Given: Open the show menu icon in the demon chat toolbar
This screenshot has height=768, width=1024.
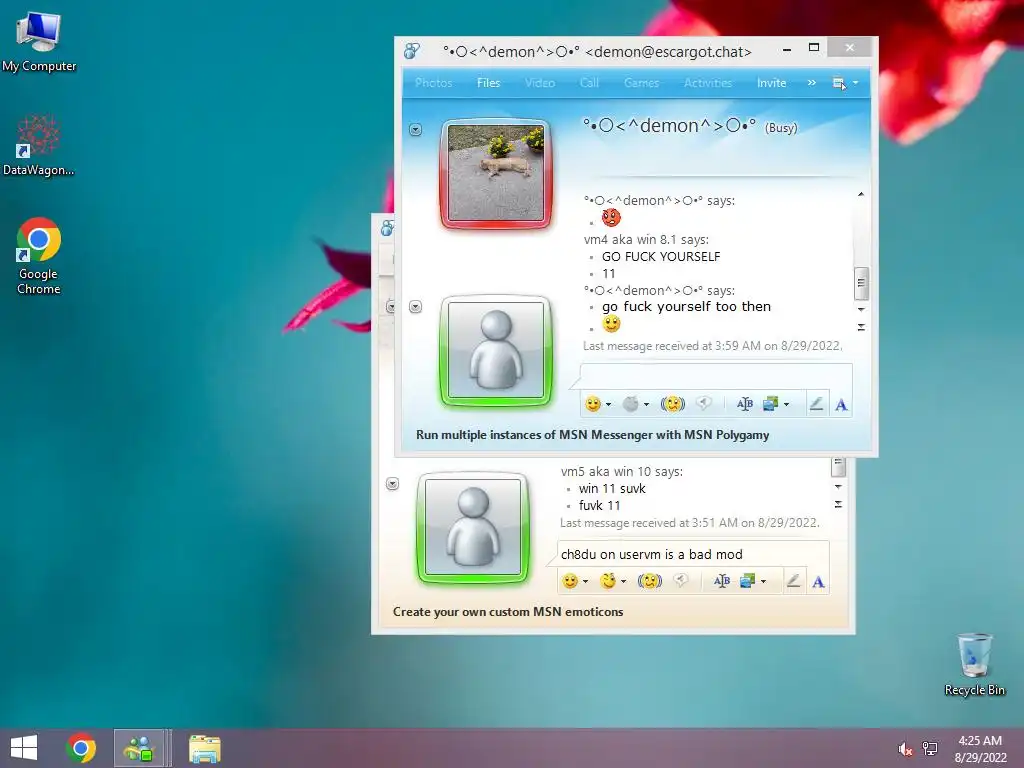Looking at the screenshot, I should pos(839,83).
